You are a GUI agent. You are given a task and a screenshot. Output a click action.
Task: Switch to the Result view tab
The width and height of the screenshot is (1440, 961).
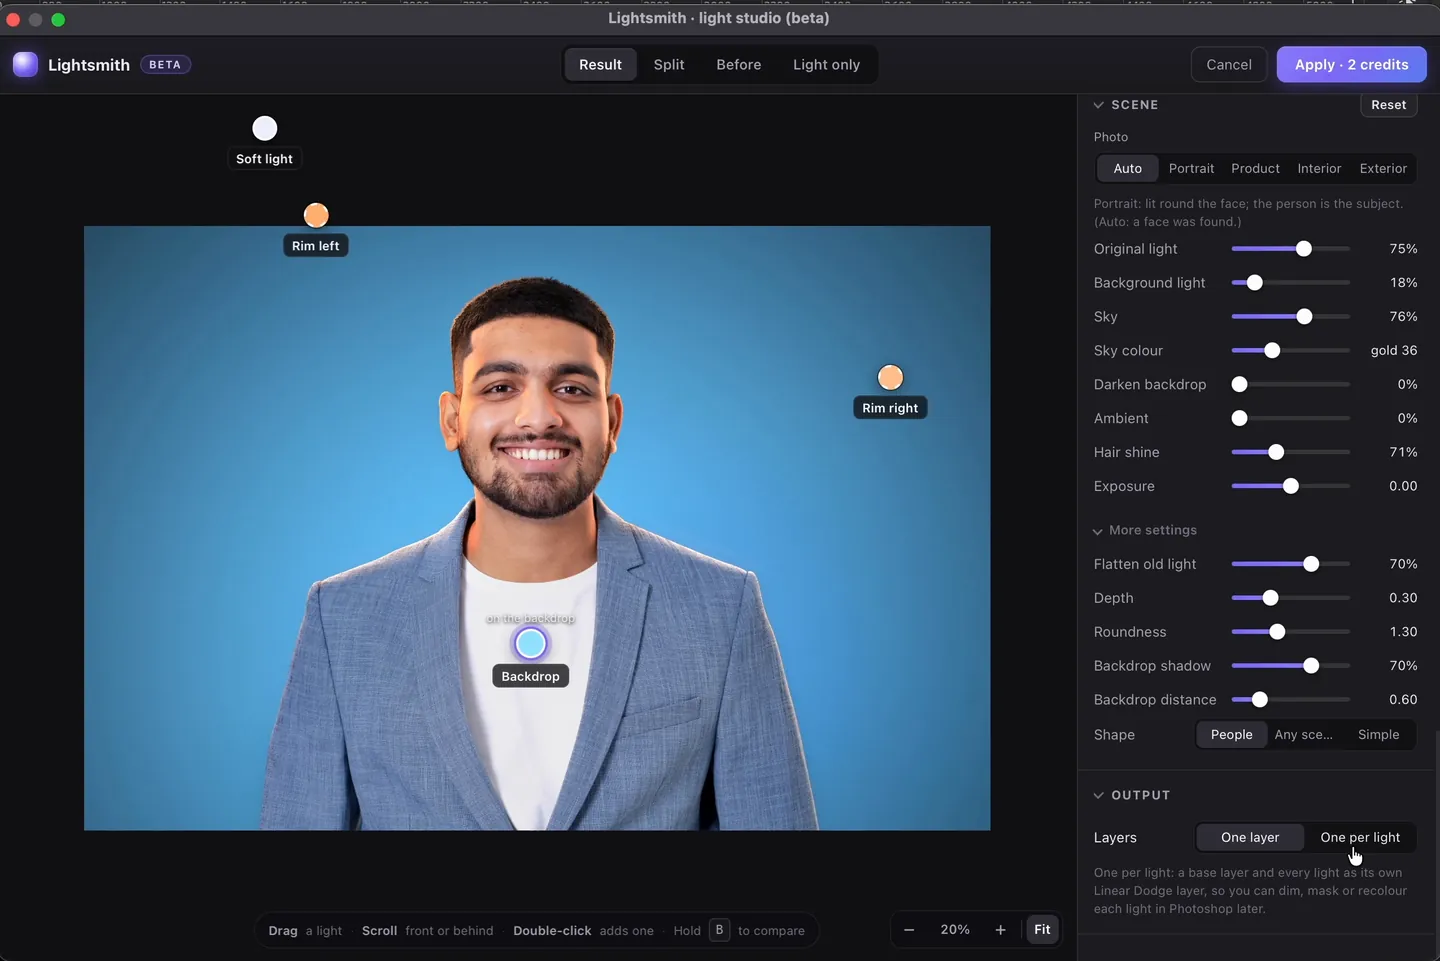(x=600, y=65)
